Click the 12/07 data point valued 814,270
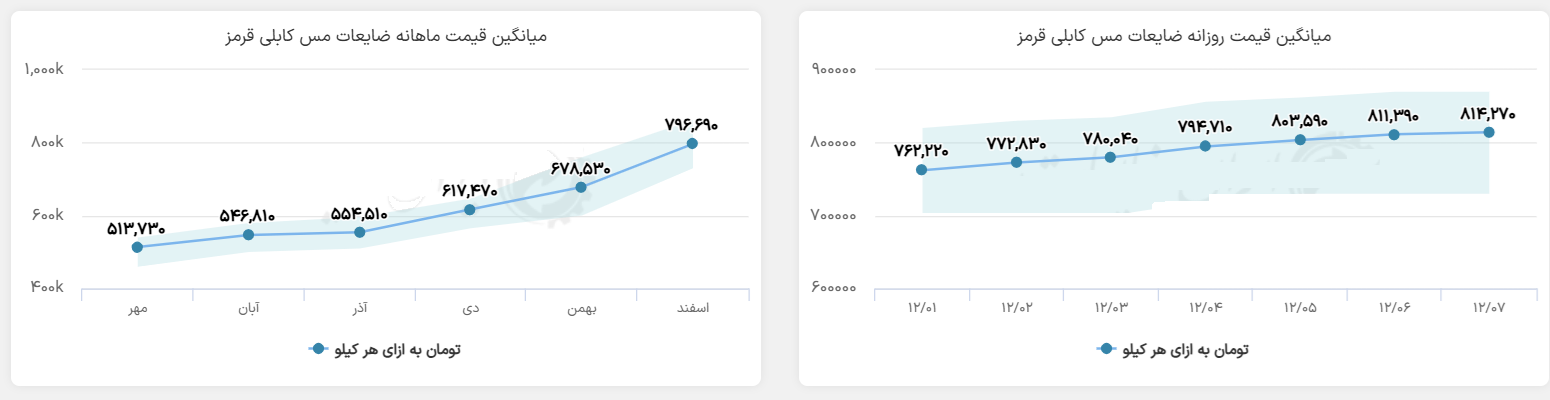 pos(1489,132)
